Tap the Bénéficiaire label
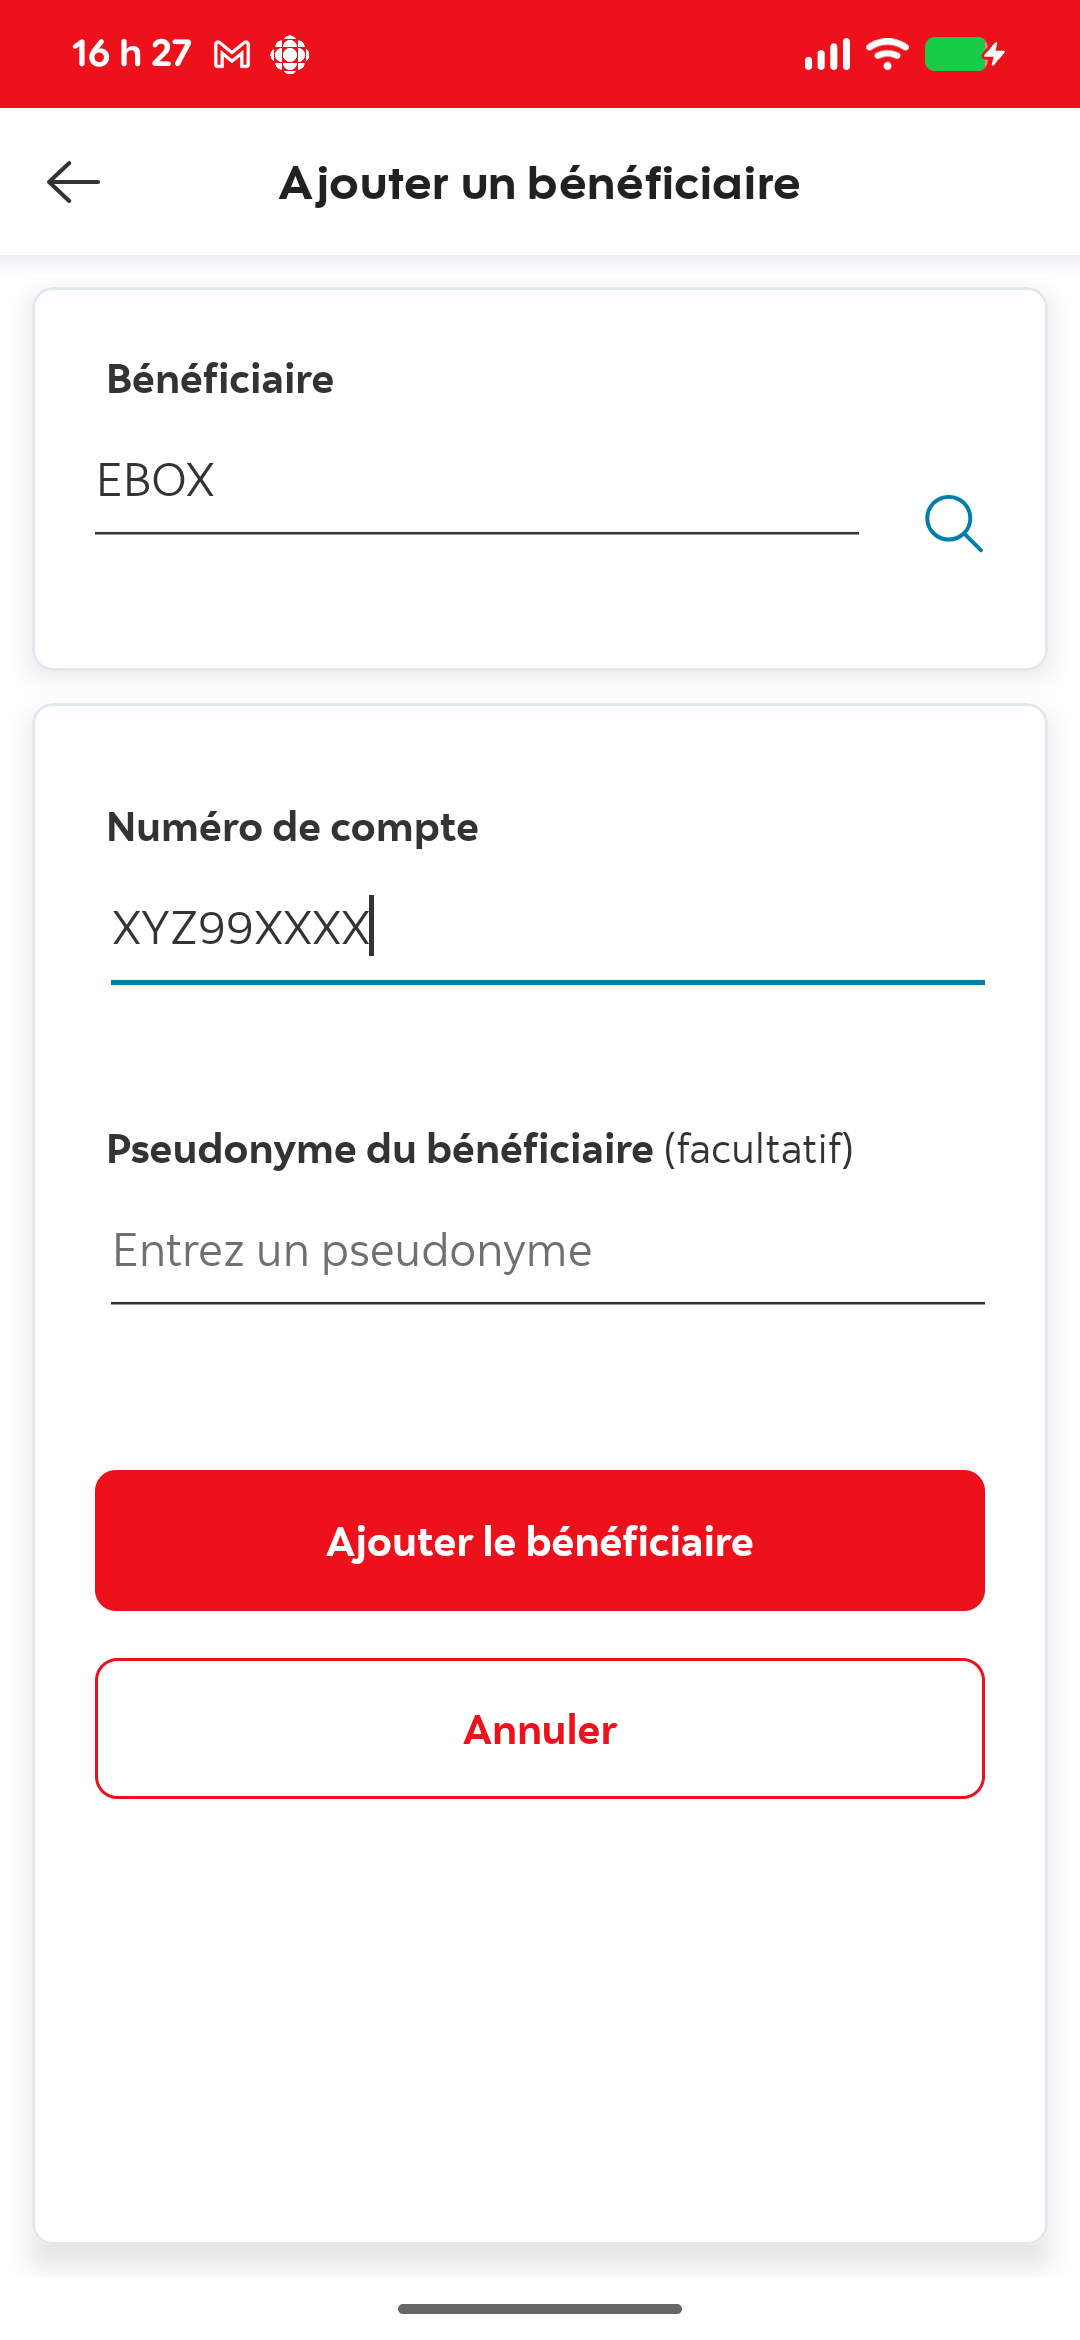 [x=220, y=380]
